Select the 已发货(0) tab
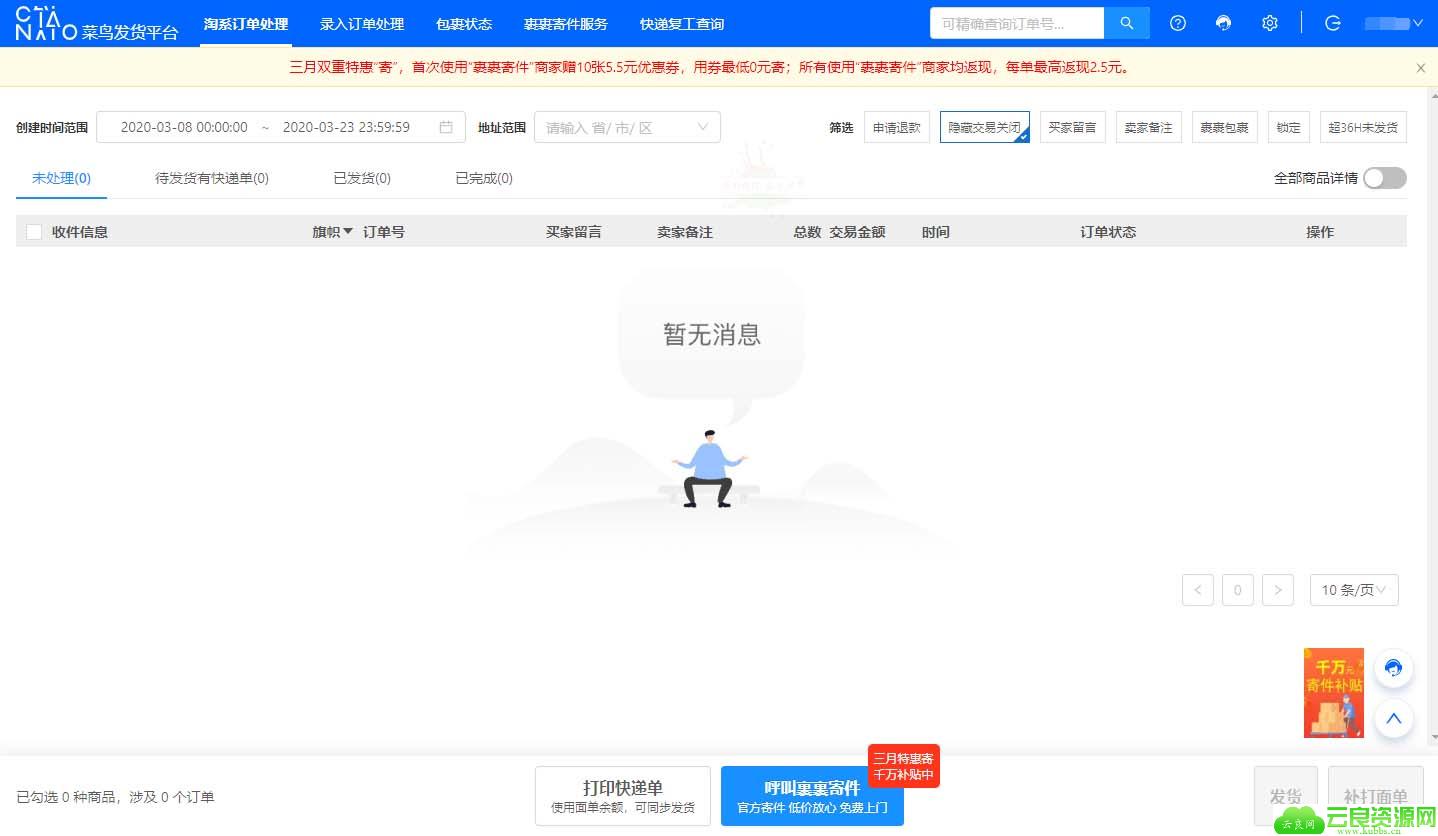 click(362, 178)
